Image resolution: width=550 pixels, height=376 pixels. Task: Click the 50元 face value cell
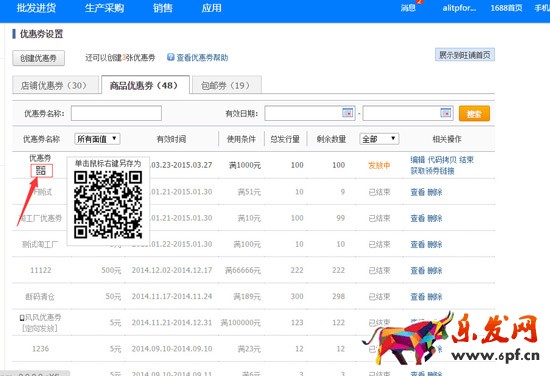click(113, 297)
